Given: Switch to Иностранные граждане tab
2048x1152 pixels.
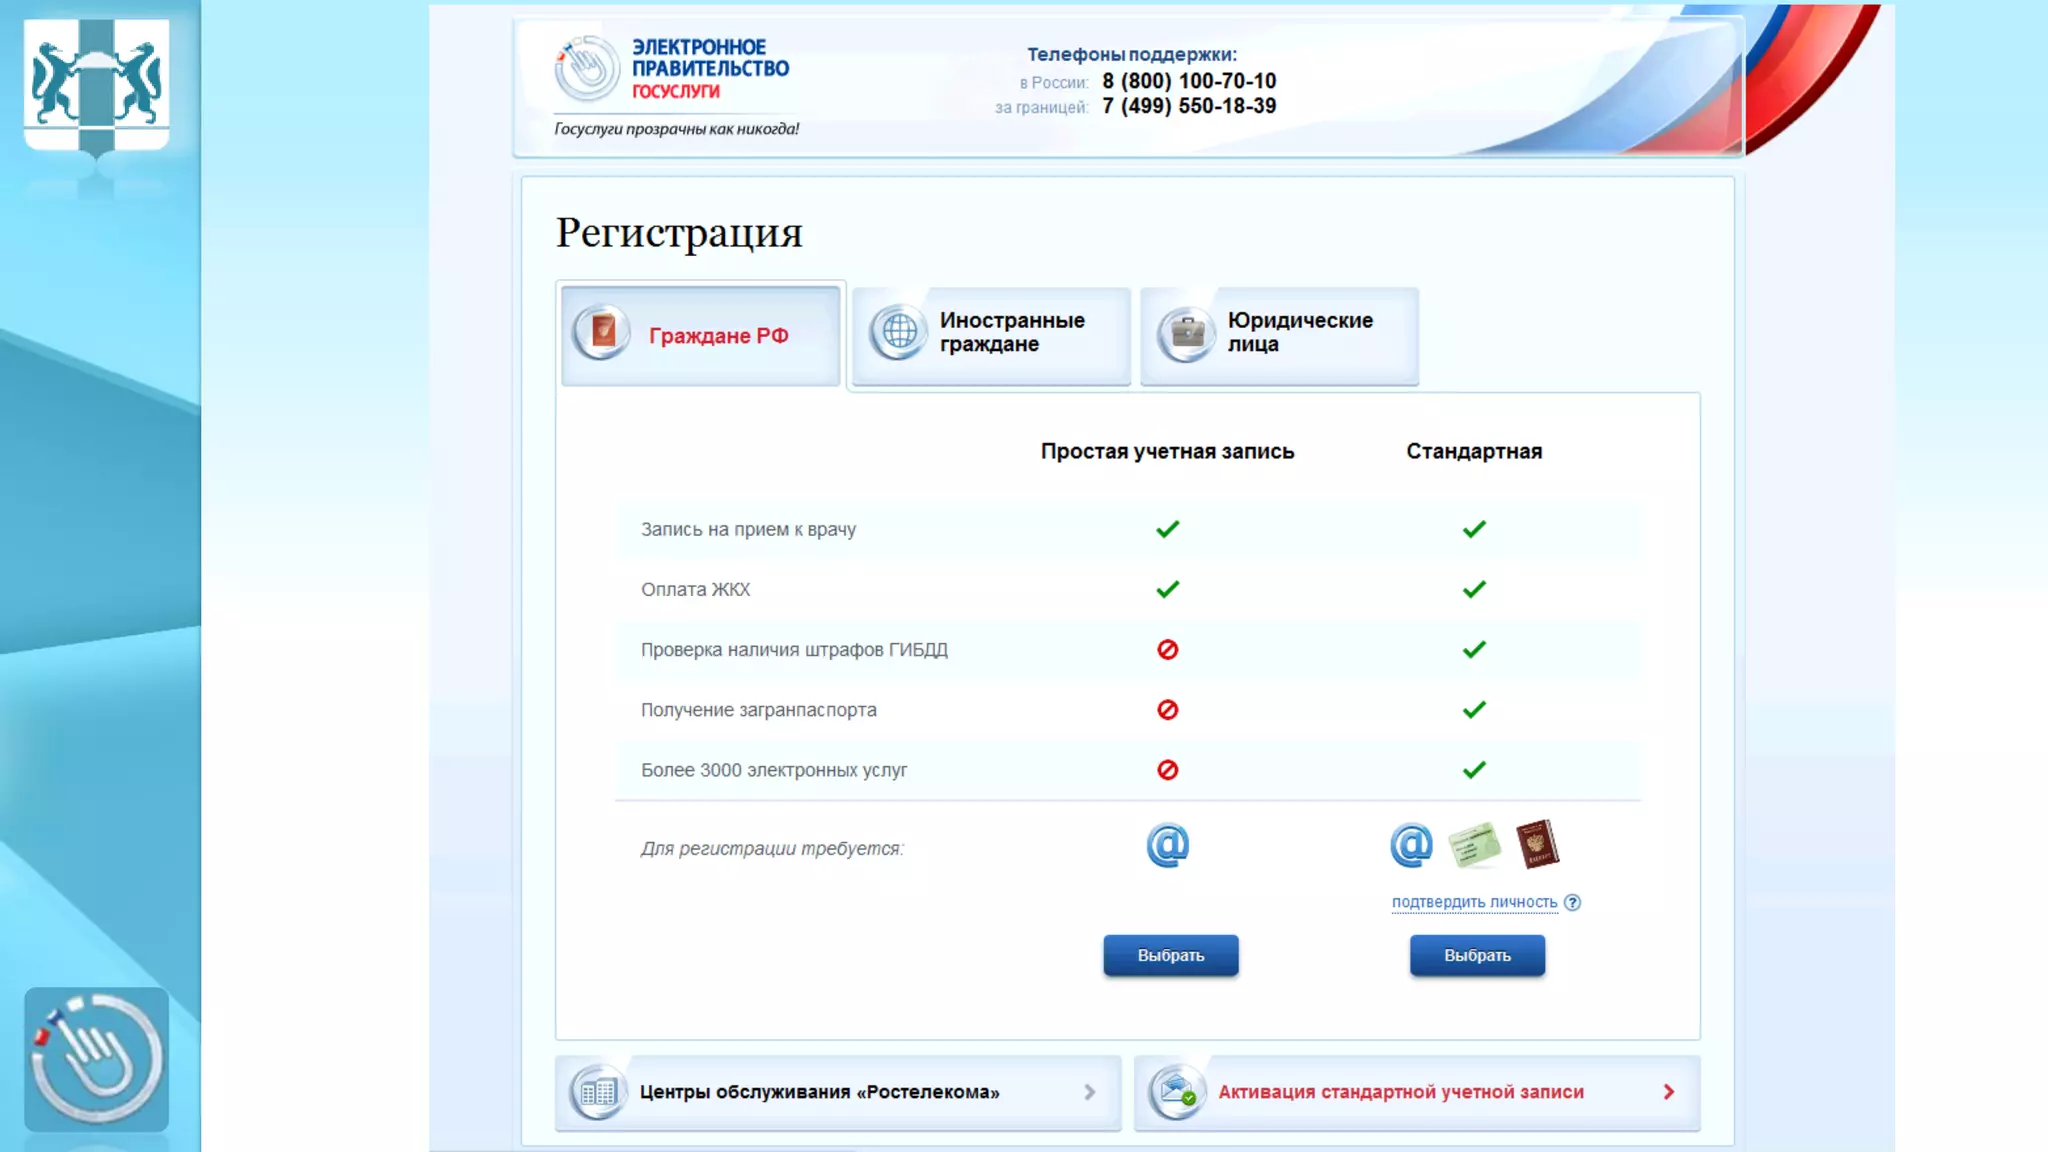Looking at the screenshot, I should [x=991, y=336].
